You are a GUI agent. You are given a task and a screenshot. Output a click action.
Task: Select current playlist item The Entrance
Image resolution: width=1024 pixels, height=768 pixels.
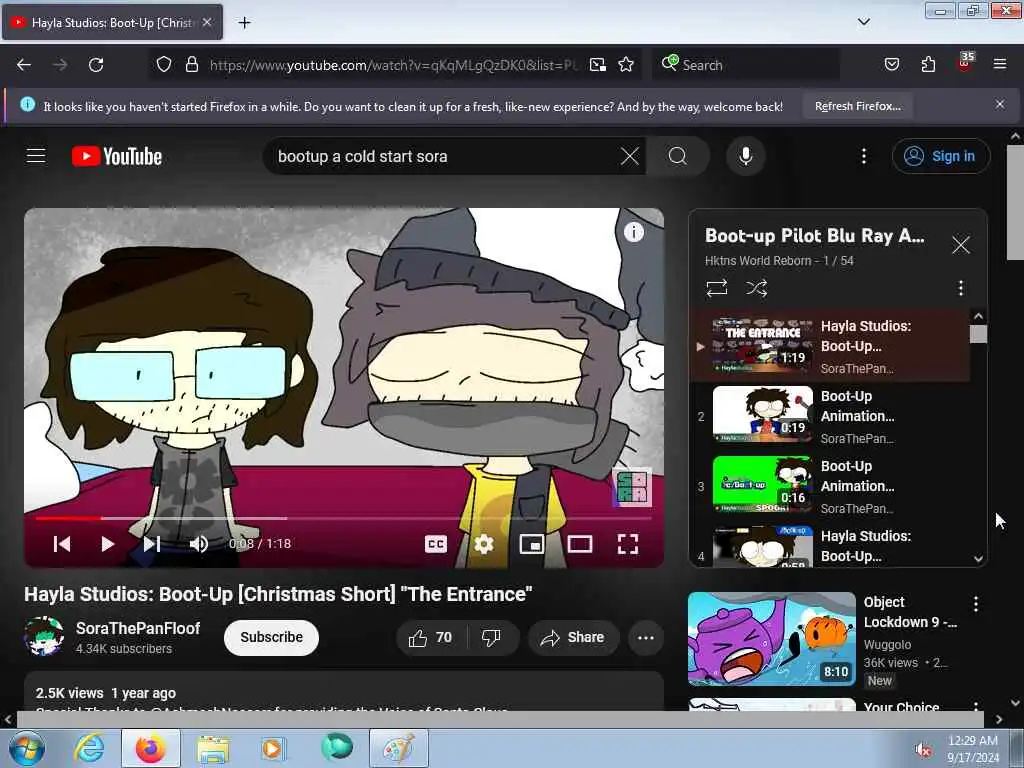(x=829, y=347)
